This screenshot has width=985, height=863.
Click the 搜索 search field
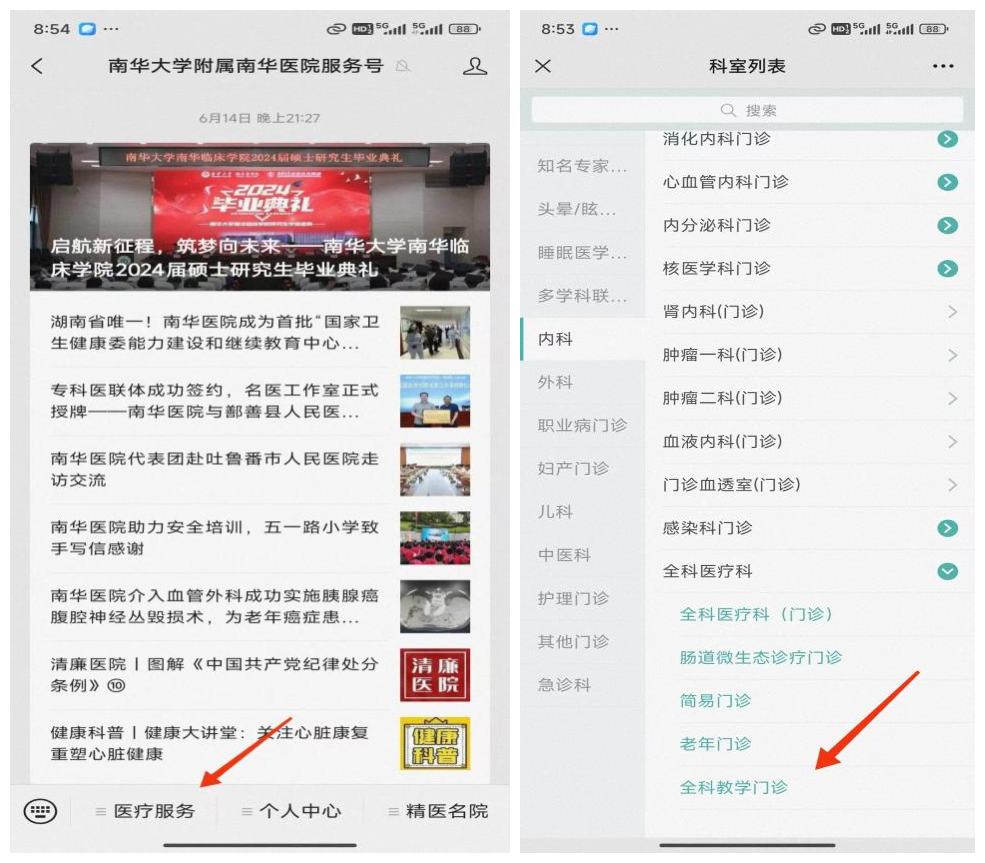tap(747, 111)
